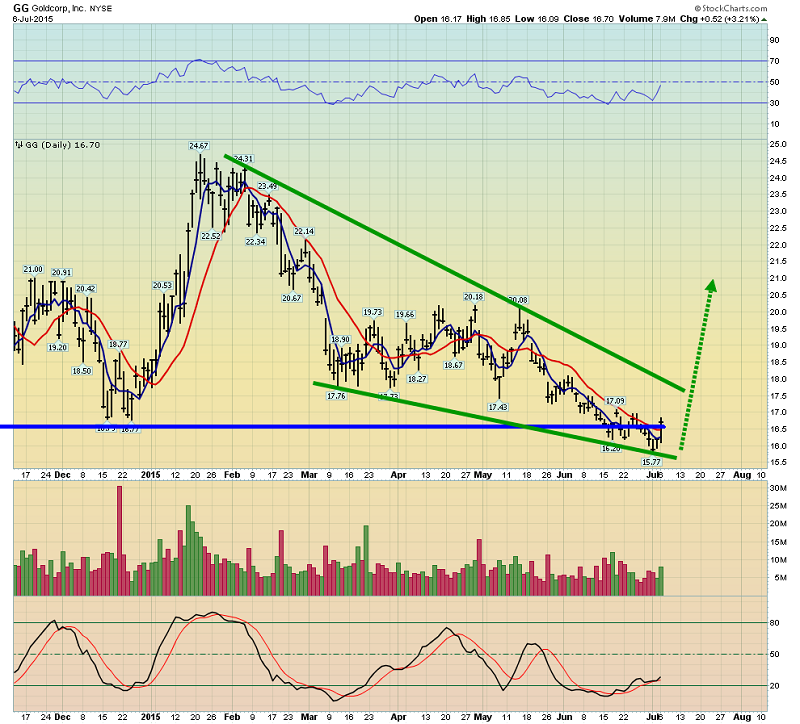The image size is (800, 724).
Task: Select the 22.52 low price label
Action: 211,236
